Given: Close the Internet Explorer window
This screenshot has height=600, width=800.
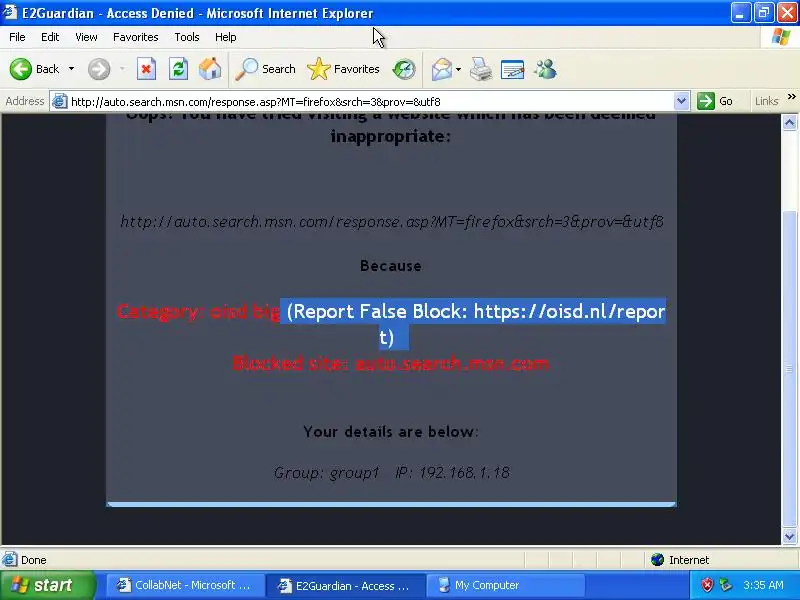Looking at the screenshot, I should pyautogui.click(x=787, y=13).
